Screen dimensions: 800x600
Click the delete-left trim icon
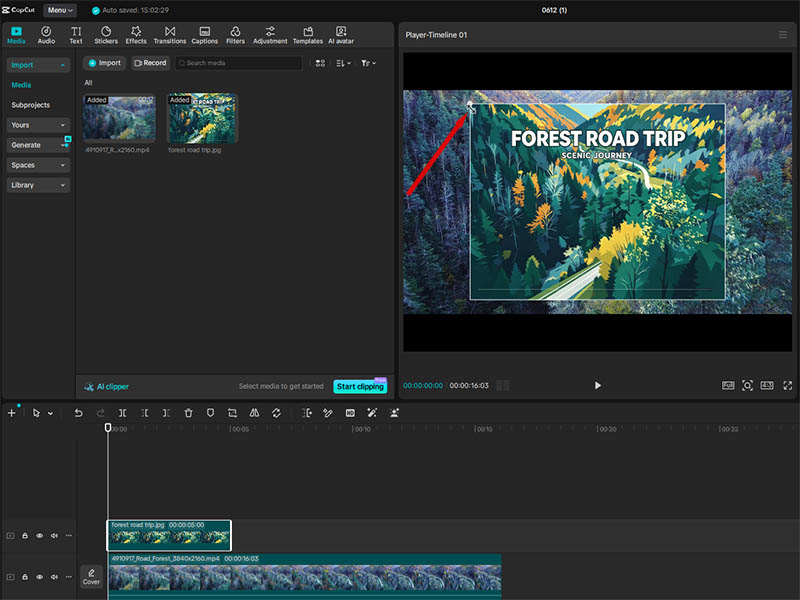pyautogui.click(x=145, y=413)
